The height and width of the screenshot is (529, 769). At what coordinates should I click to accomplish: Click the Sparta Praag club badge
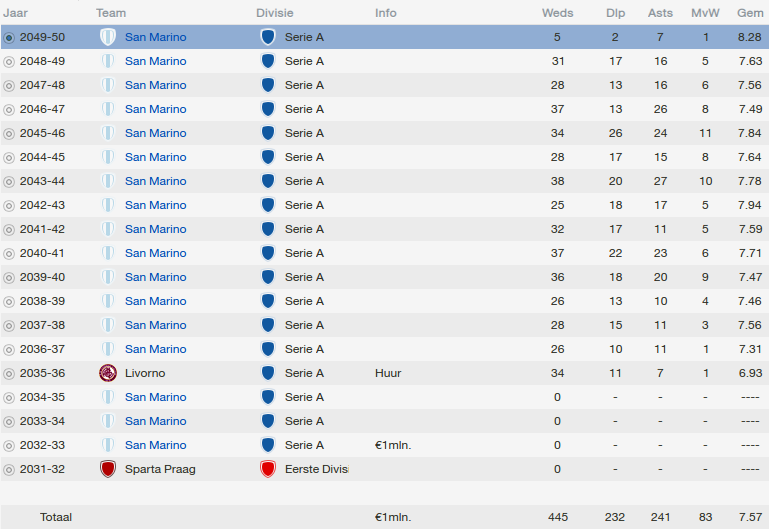click(108, 469)
